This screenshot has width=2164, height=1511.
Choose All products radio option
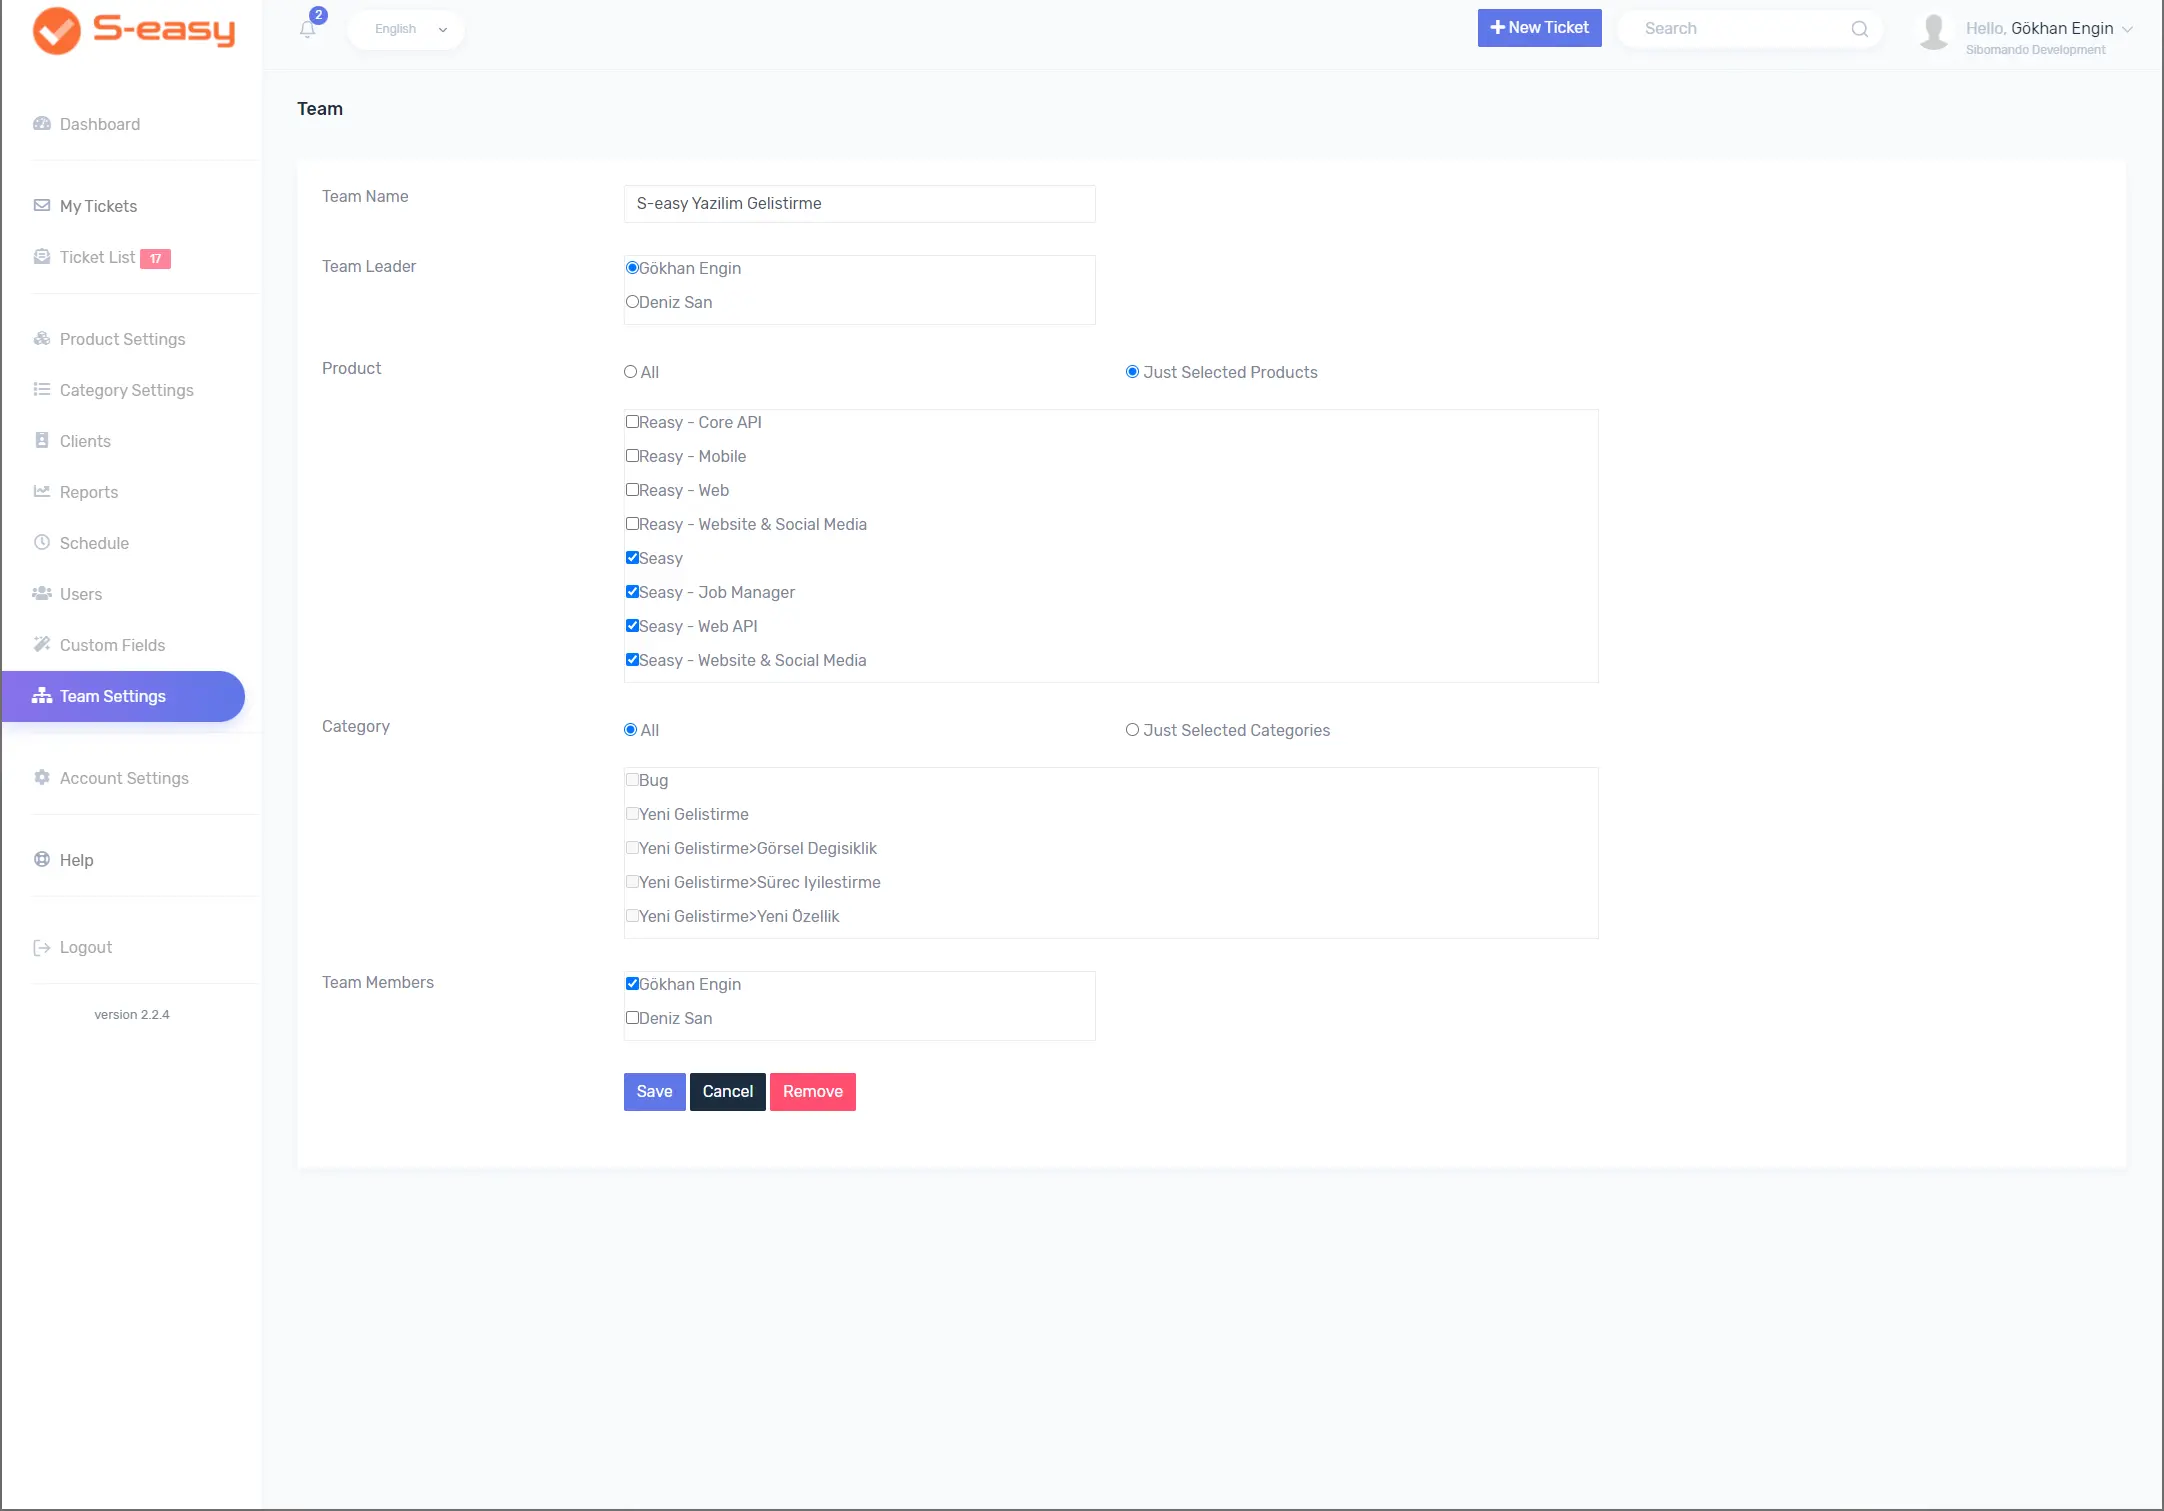[x=630, y=372]
